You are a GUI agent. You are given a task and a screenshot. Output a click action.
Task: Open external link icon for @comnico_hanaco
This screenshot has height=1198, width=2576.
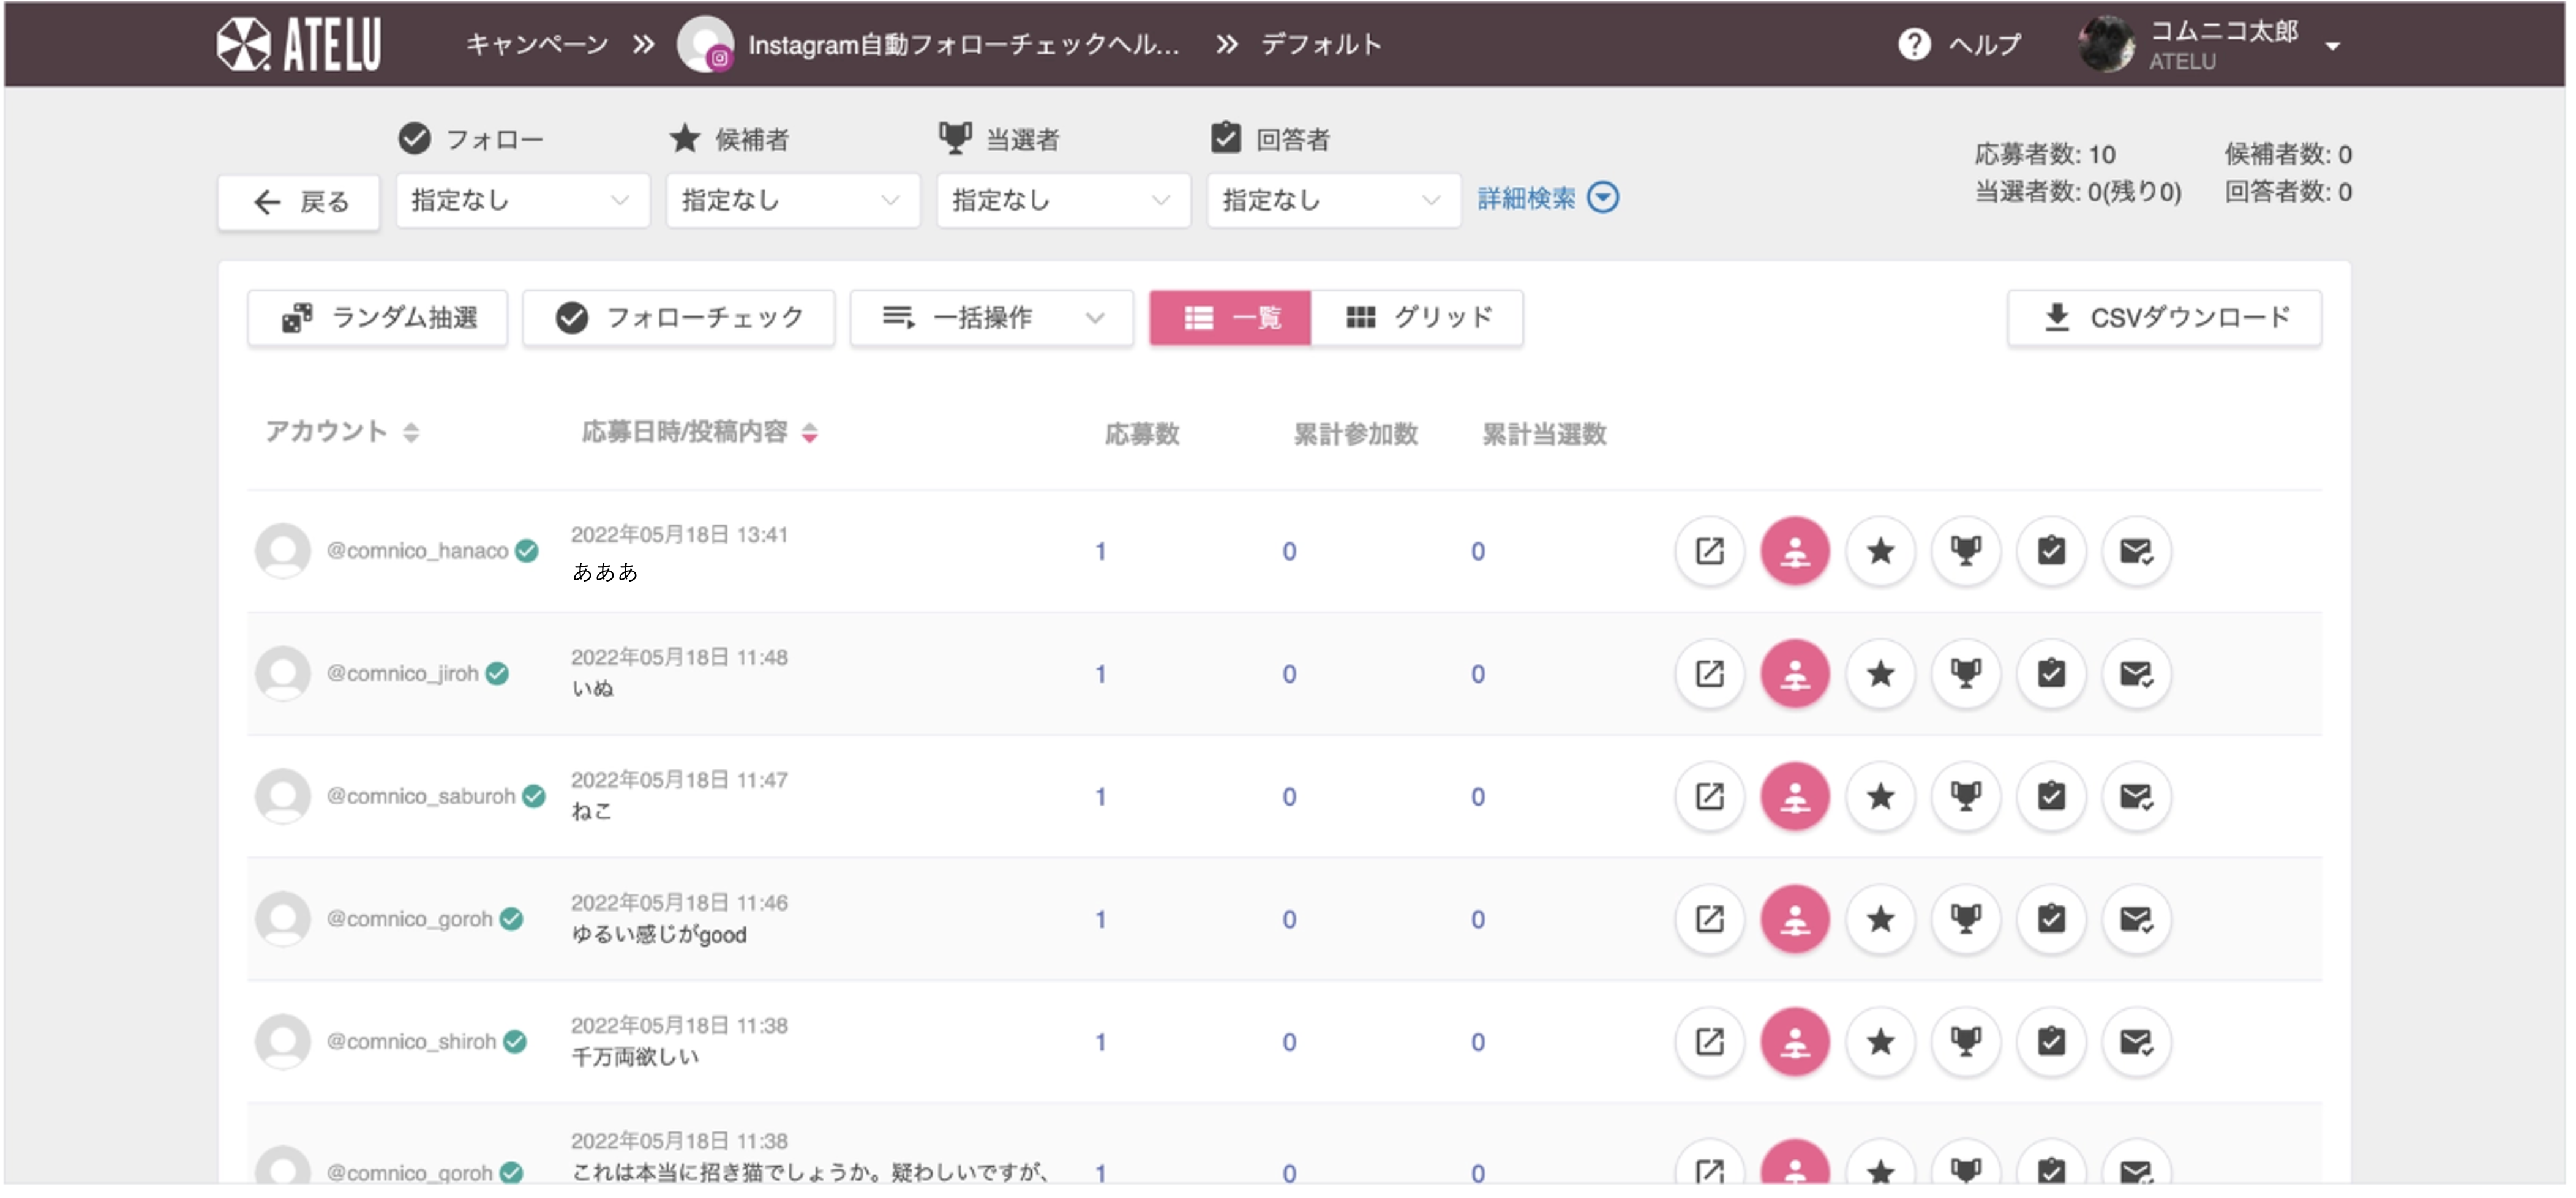(1709, 551)
